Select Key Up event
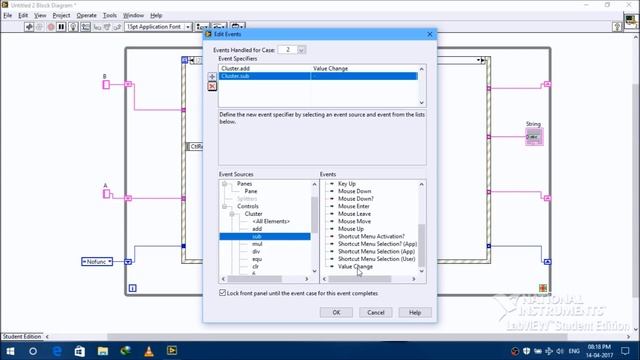 tap(347, 184)
